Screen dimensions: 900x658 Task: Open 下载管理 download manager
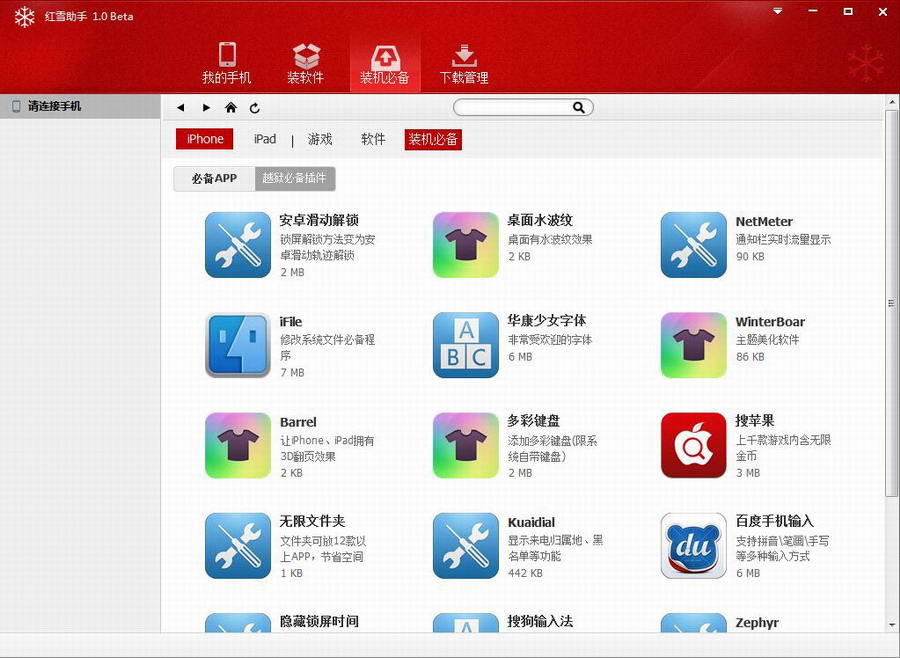coord(464,63)
